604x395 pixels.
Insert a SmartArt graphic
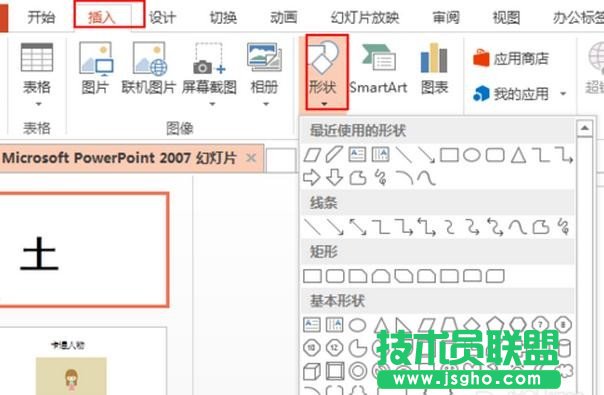tap(378, 69)
